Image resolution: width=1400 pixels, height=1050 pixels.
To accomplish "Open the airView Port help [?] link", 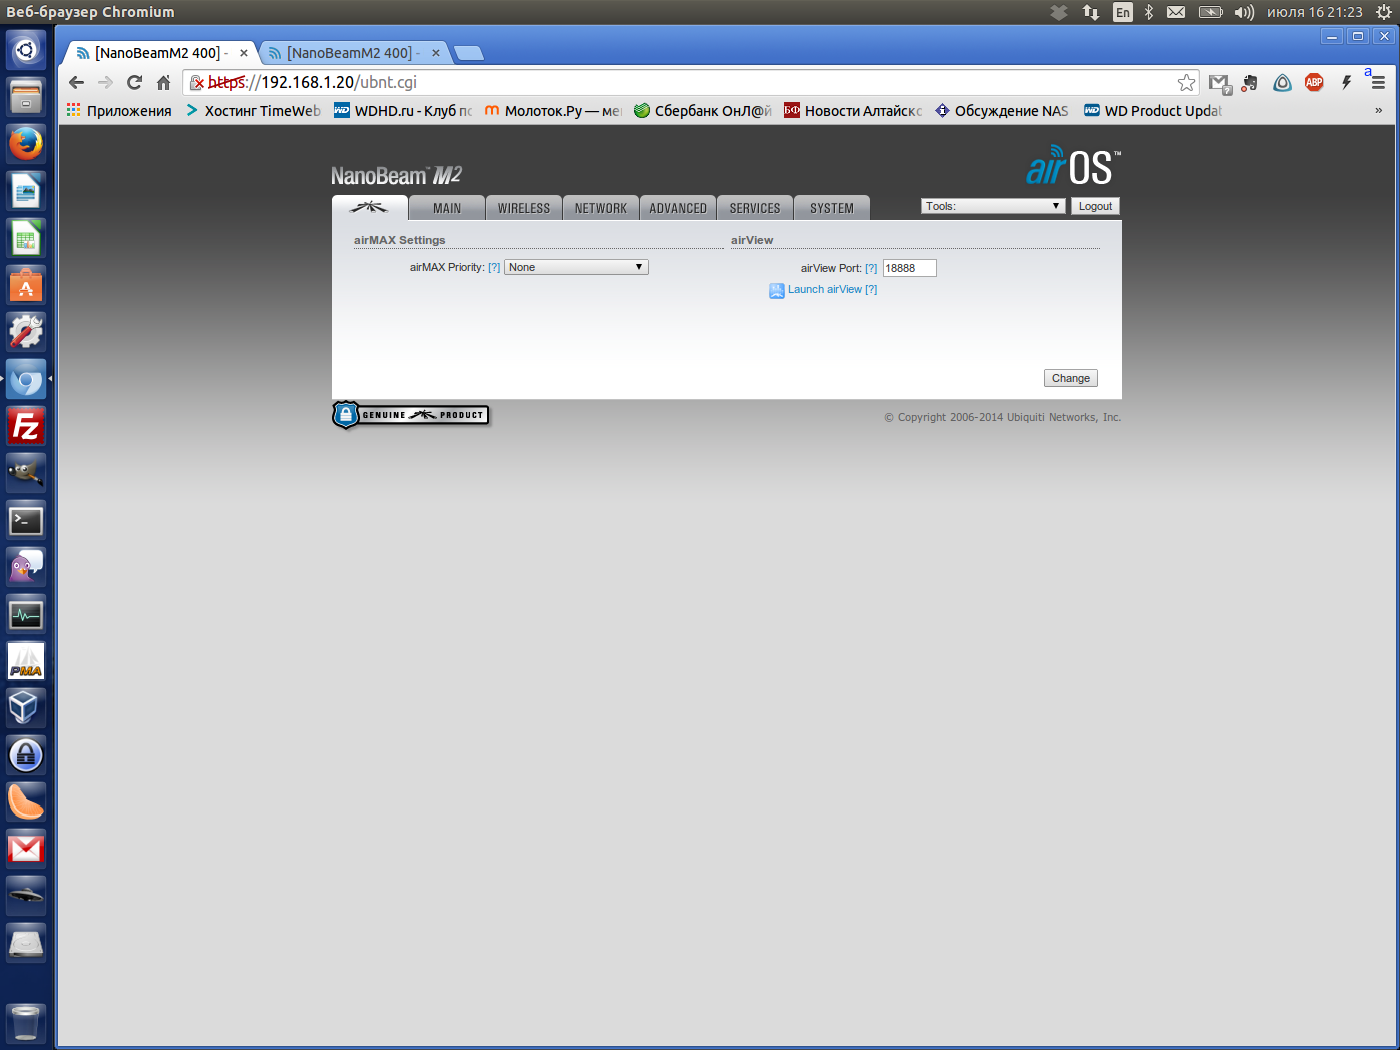I will tap(871, 268).
